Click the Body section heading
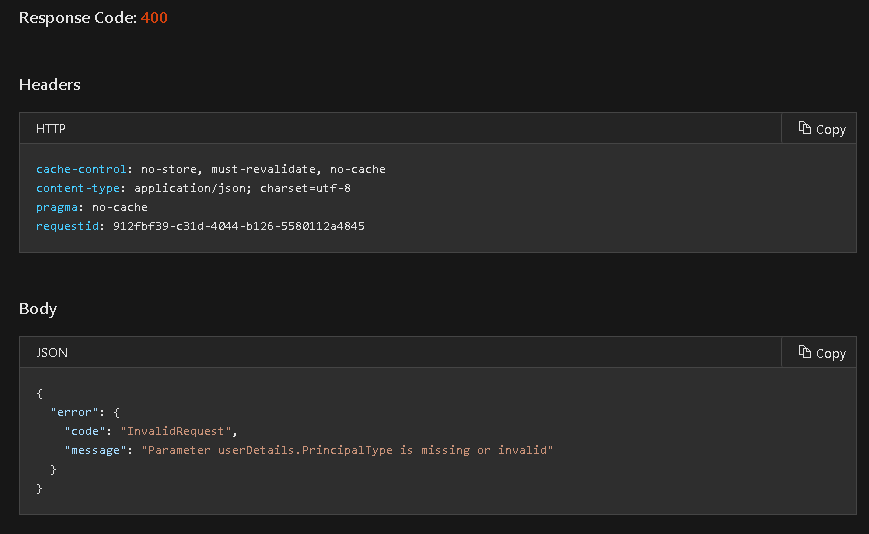The width and height of the screenshot is (869, 534). click(x=38, y=309)
